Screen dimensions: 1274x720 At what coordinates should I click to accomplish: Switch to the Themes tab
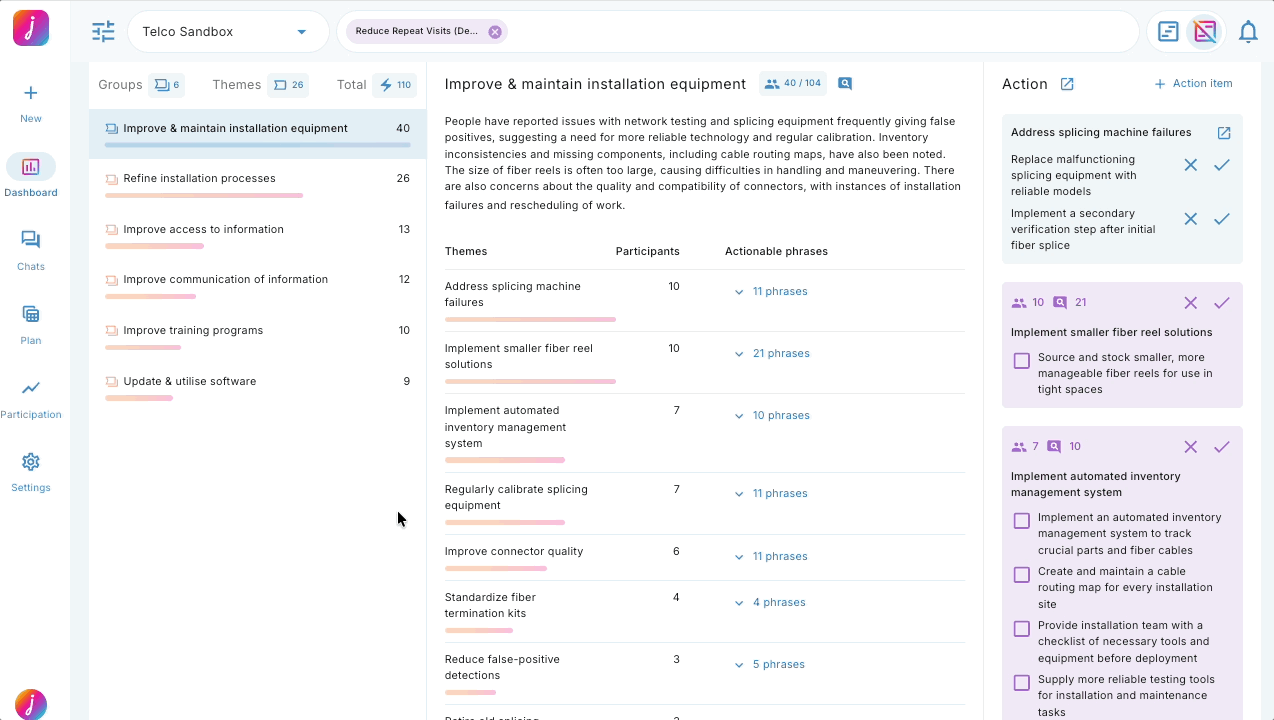pyautogui.click(x=237, y=85)
